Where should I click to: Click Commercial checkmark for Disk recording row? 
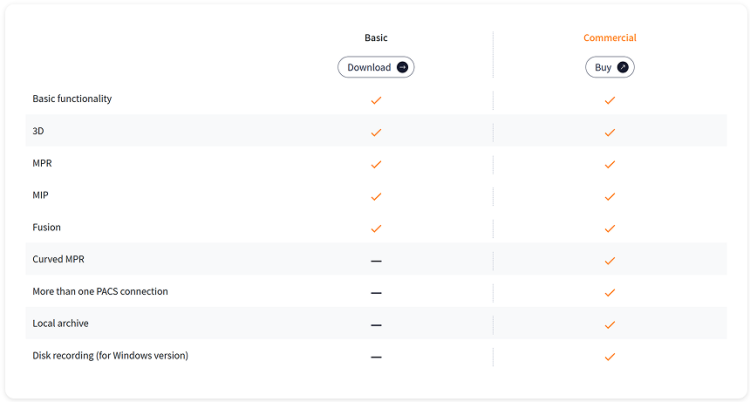coord(610,357)
